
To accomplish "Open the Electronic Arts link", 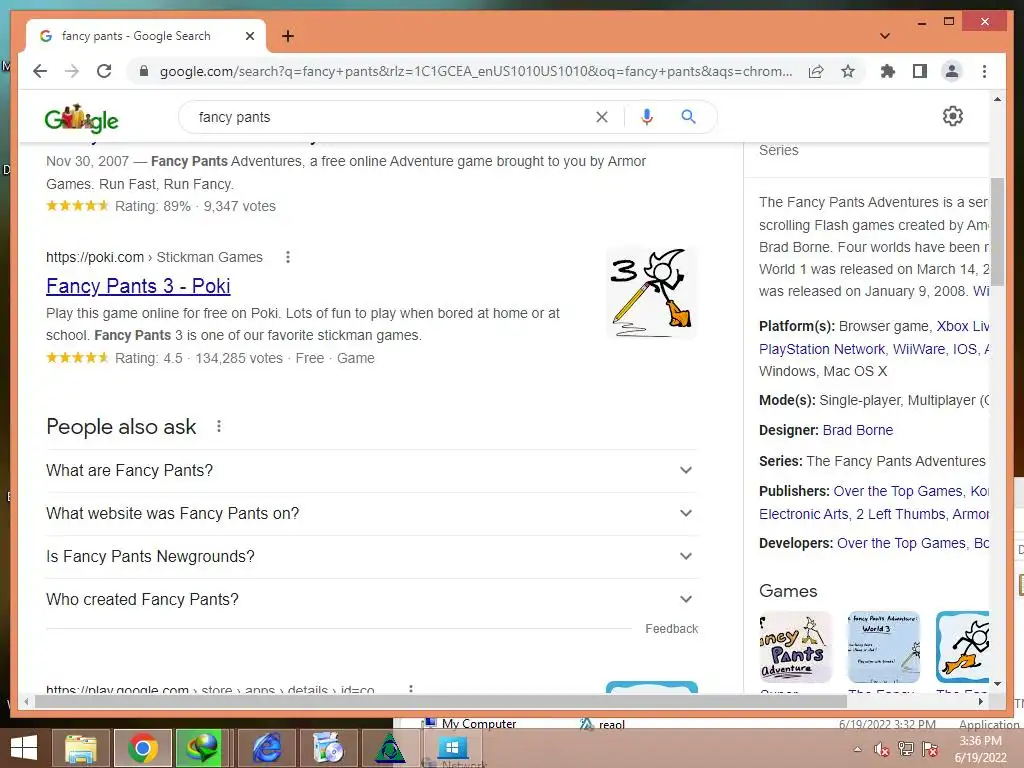I will (803, 515).
